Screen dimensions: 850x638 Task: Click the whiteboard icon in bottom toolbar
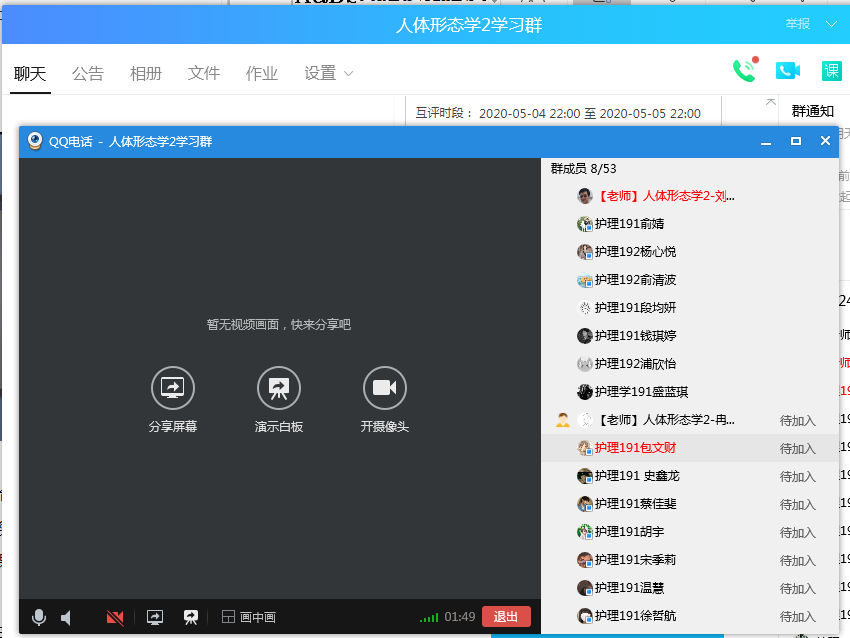tap(191, 617)
